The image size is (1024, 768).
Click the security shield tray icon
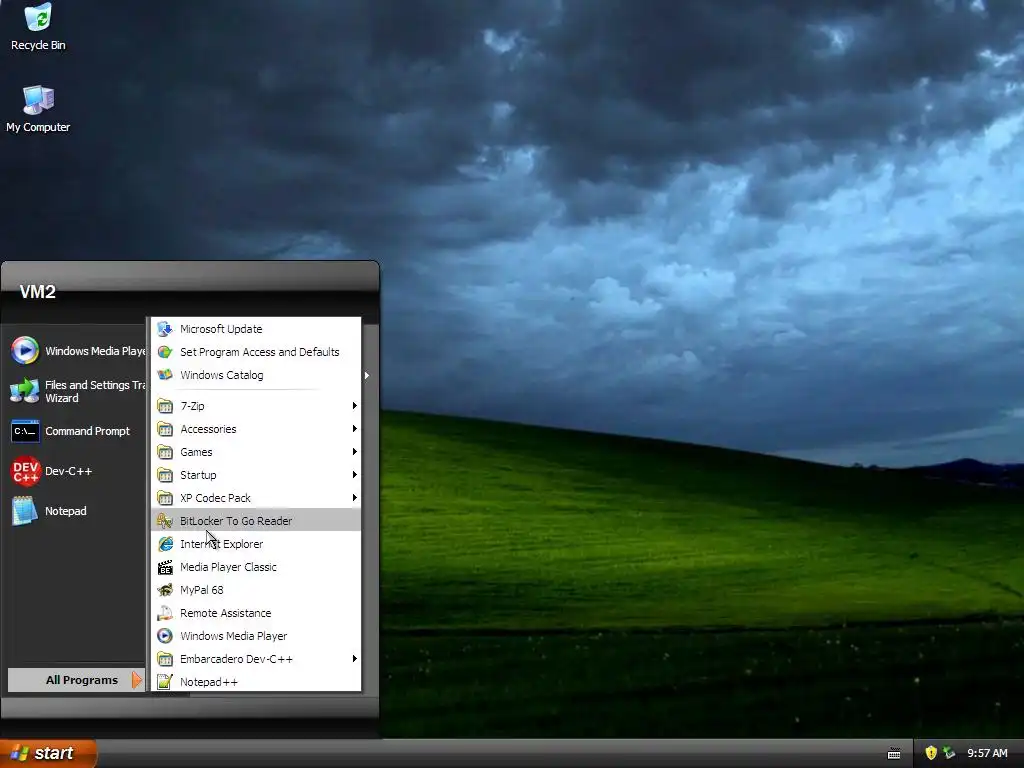tap(931, 753)
